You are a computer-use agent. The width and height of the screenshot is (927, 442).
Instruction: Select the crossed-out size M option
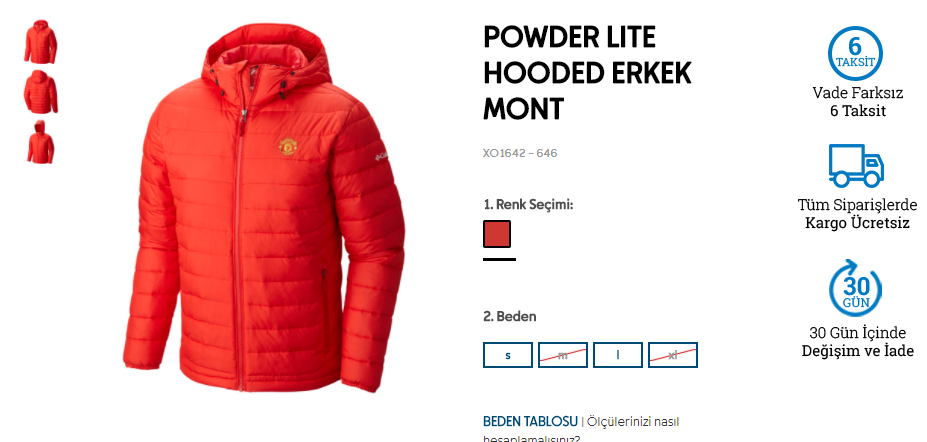click(x=563, y=355)
